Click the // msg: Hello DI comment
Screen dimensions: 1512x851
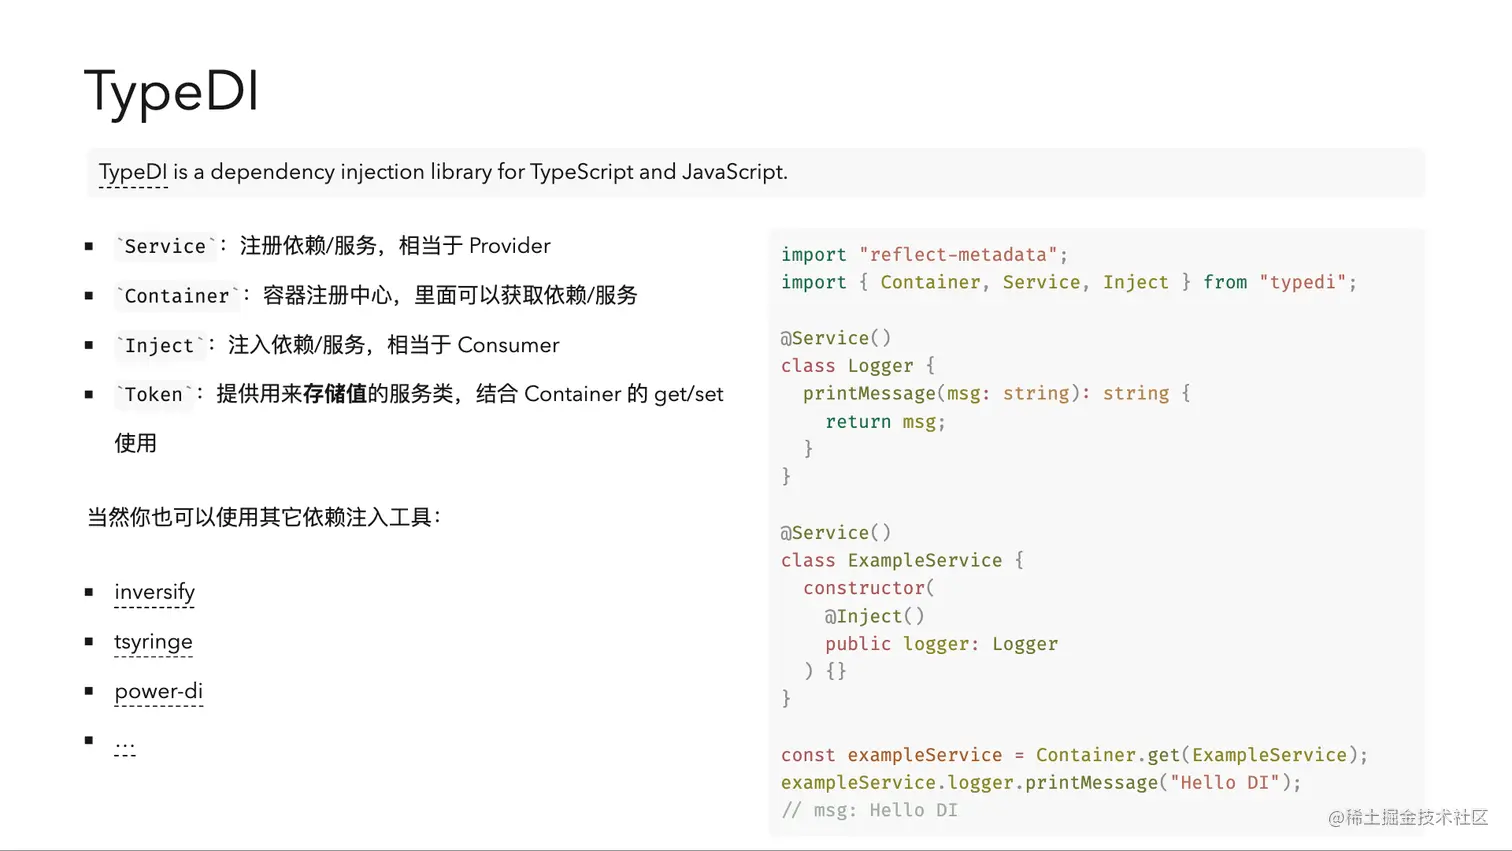869,810
